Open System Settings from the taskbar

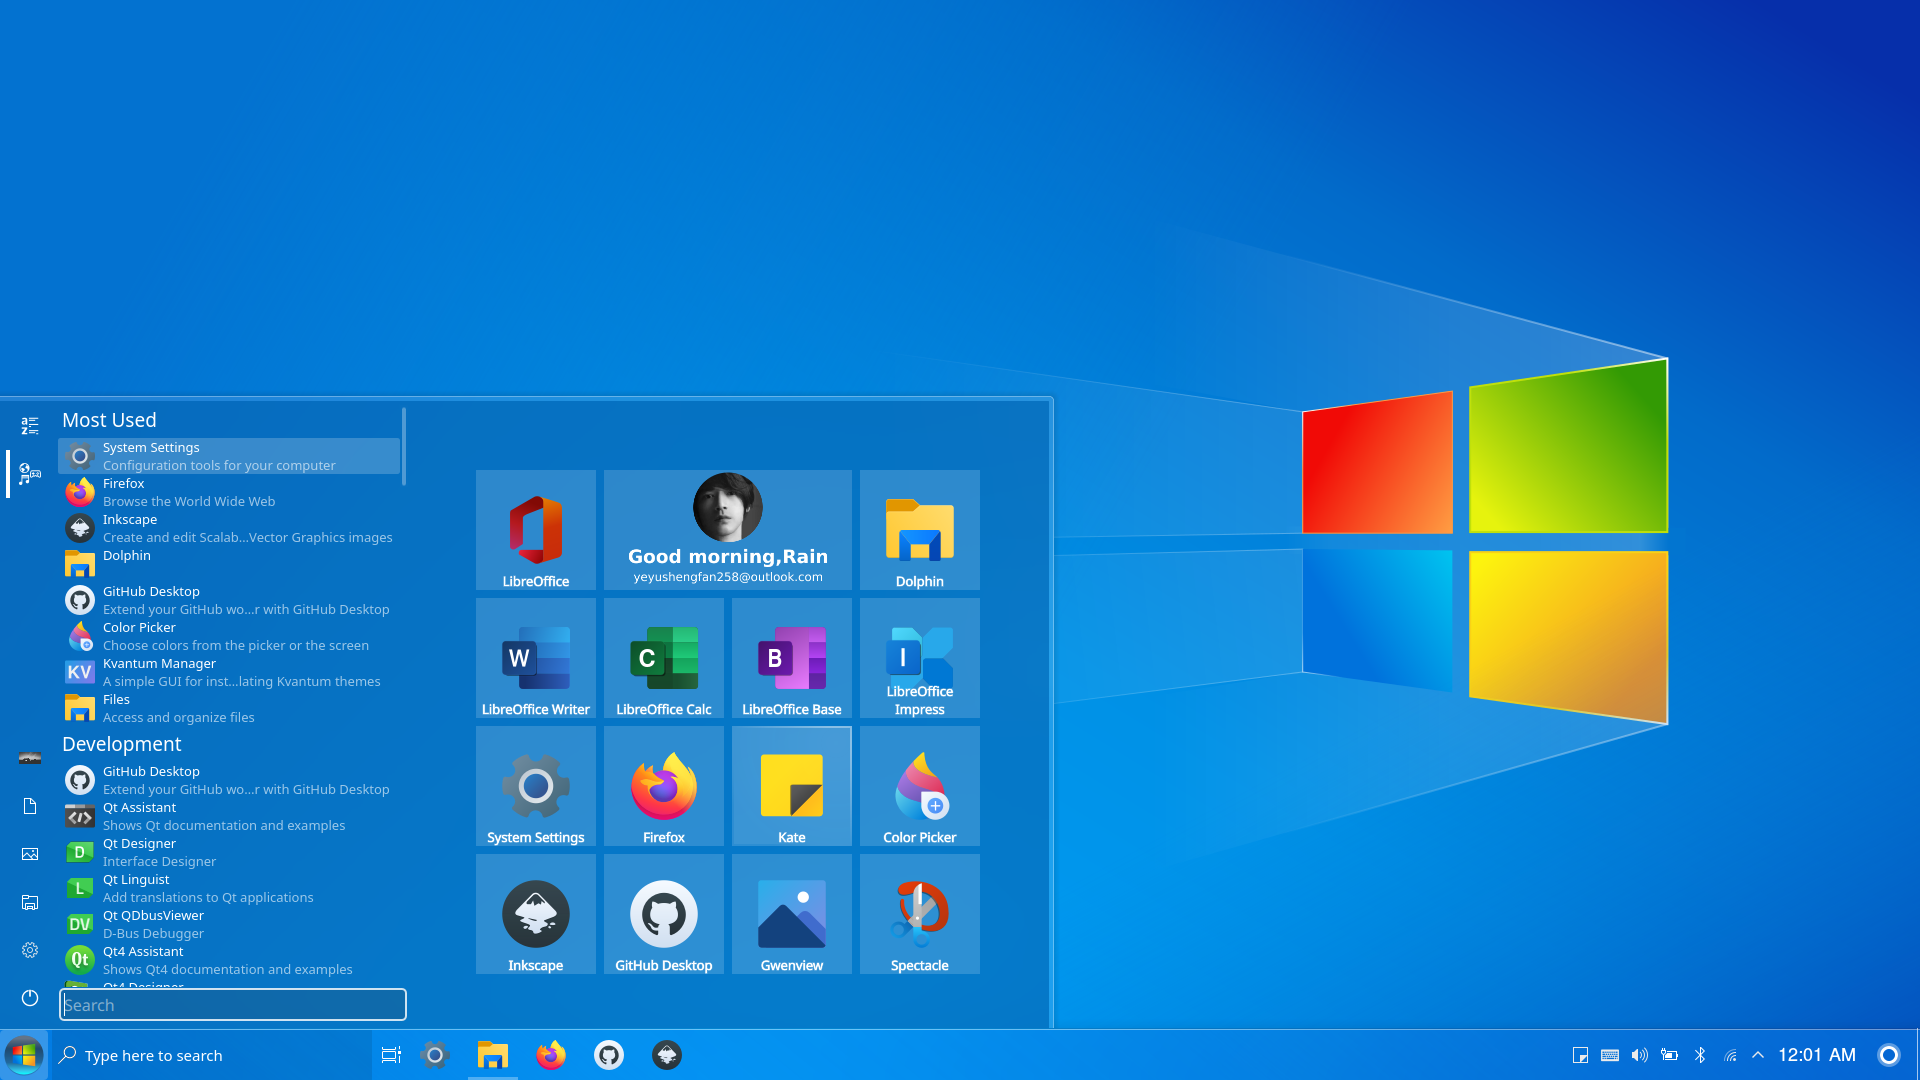point(435,1055)
